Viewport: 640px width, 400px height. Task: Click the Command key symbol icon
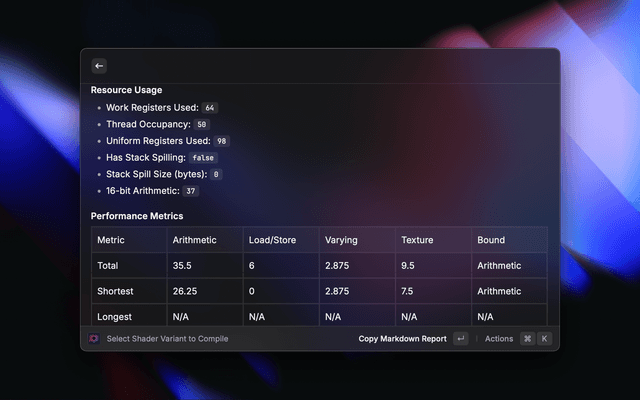[x=527, y=339]
